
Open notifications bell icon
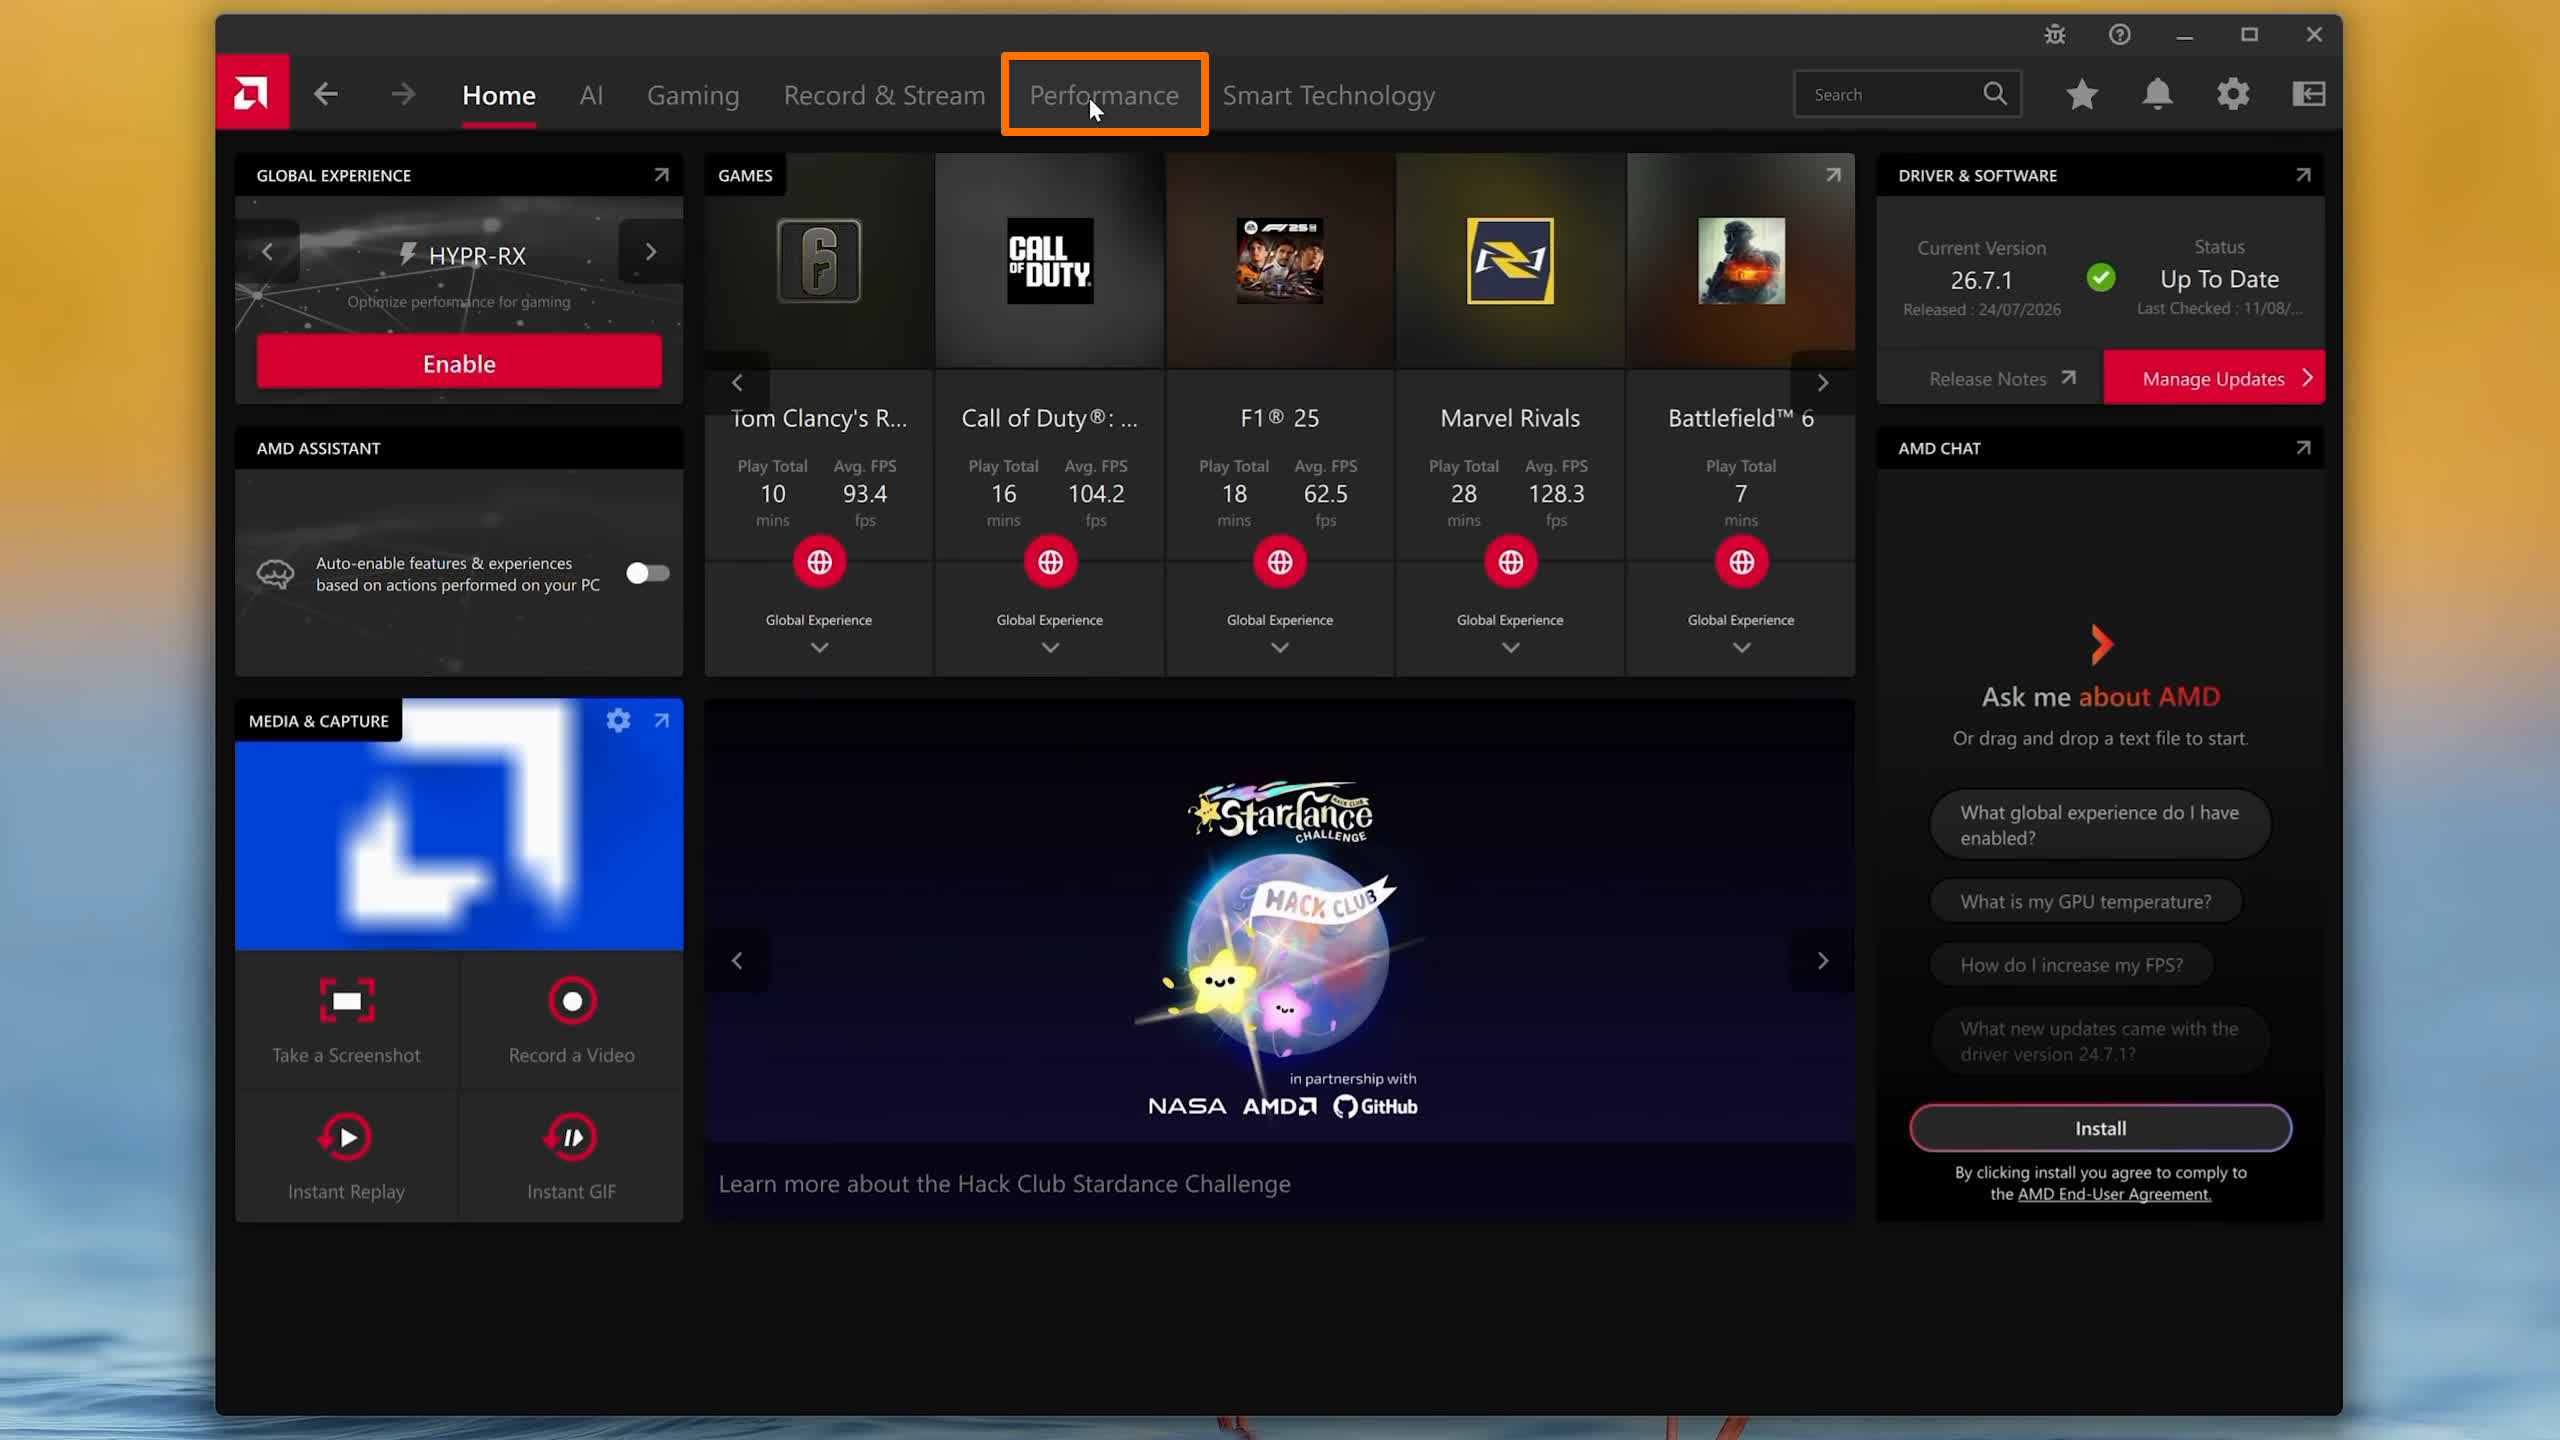coord(2157,94)
